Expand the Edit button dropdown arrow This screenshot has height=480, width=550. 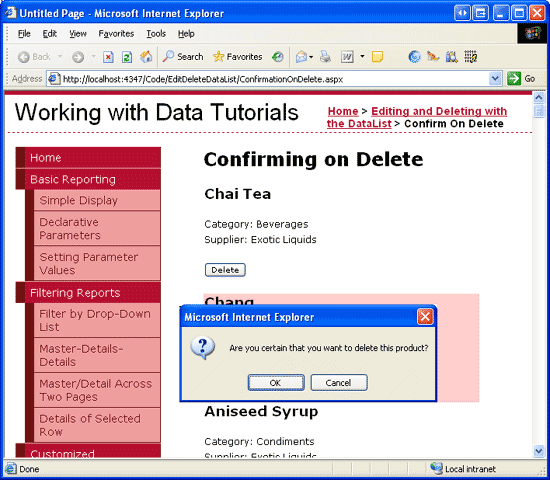click(x=362, y=56)
